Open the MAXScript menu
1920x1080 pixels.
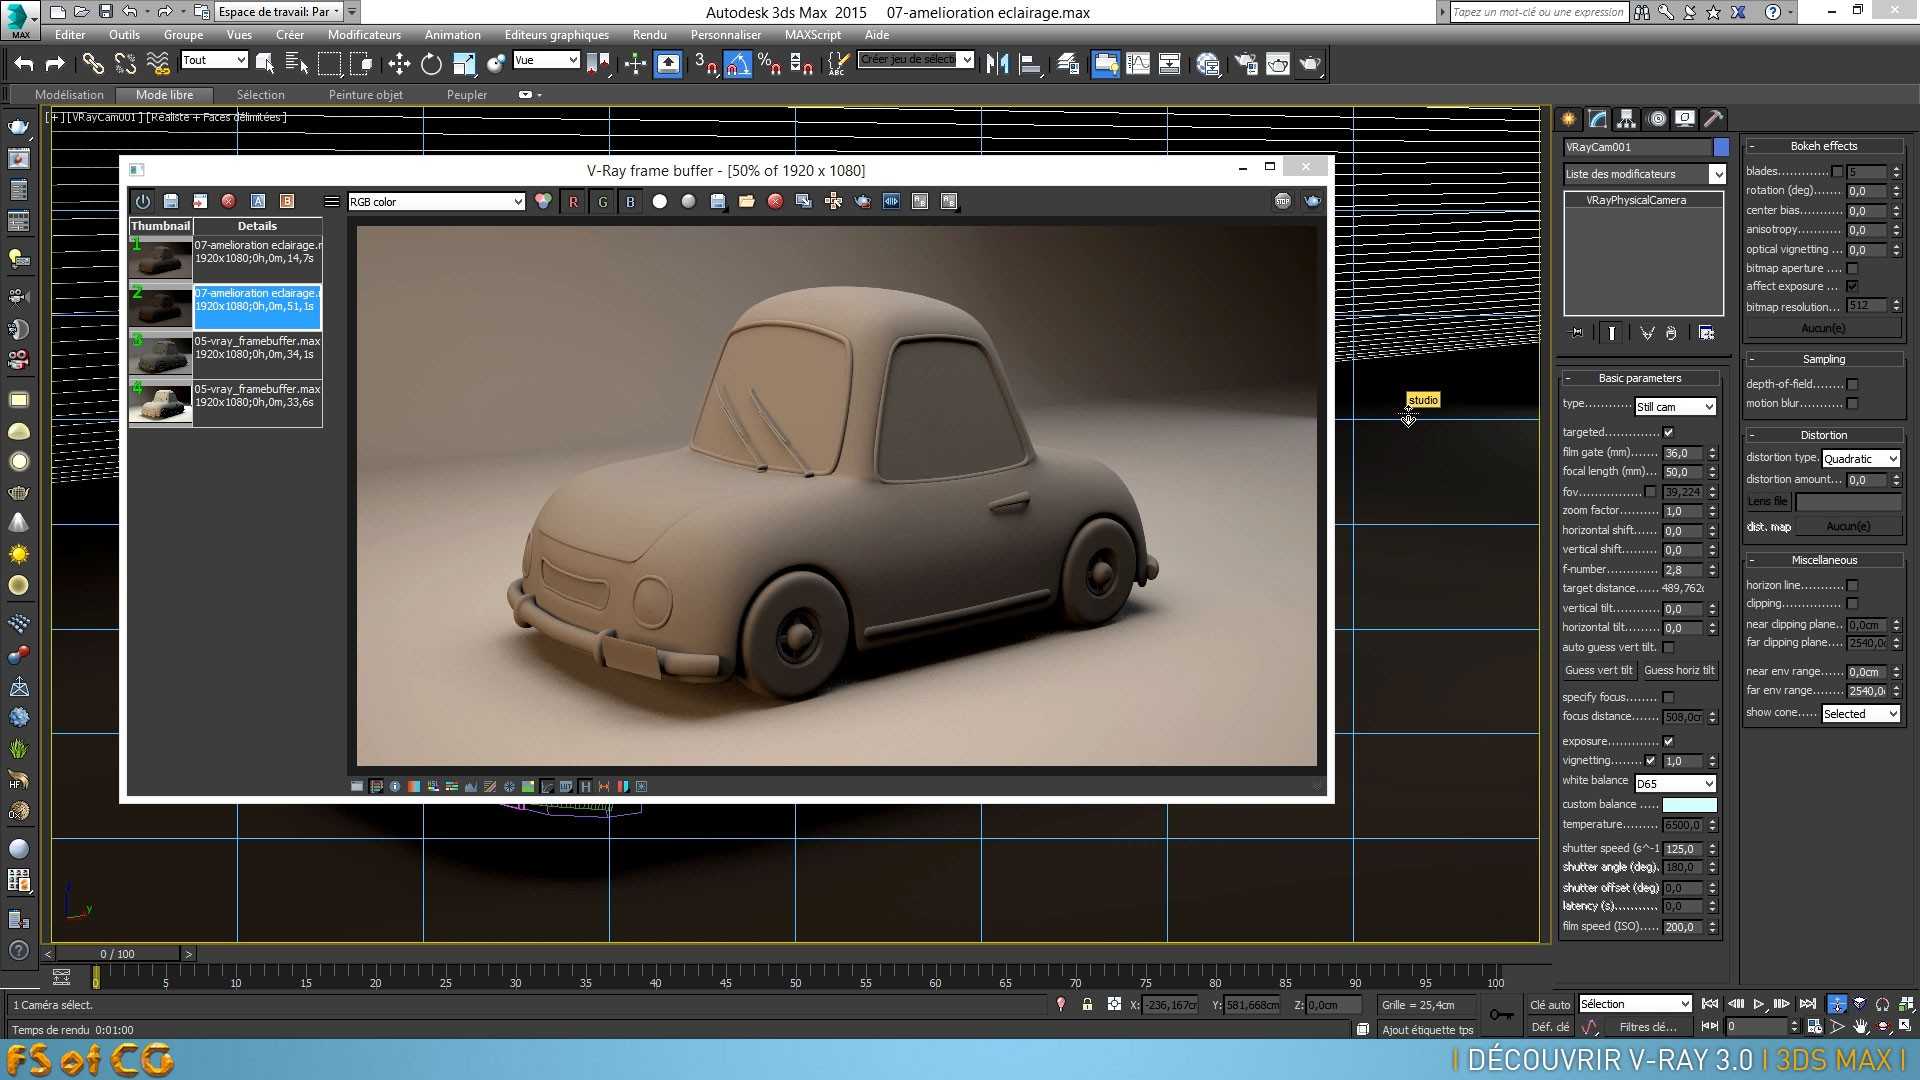coord(812,35)
